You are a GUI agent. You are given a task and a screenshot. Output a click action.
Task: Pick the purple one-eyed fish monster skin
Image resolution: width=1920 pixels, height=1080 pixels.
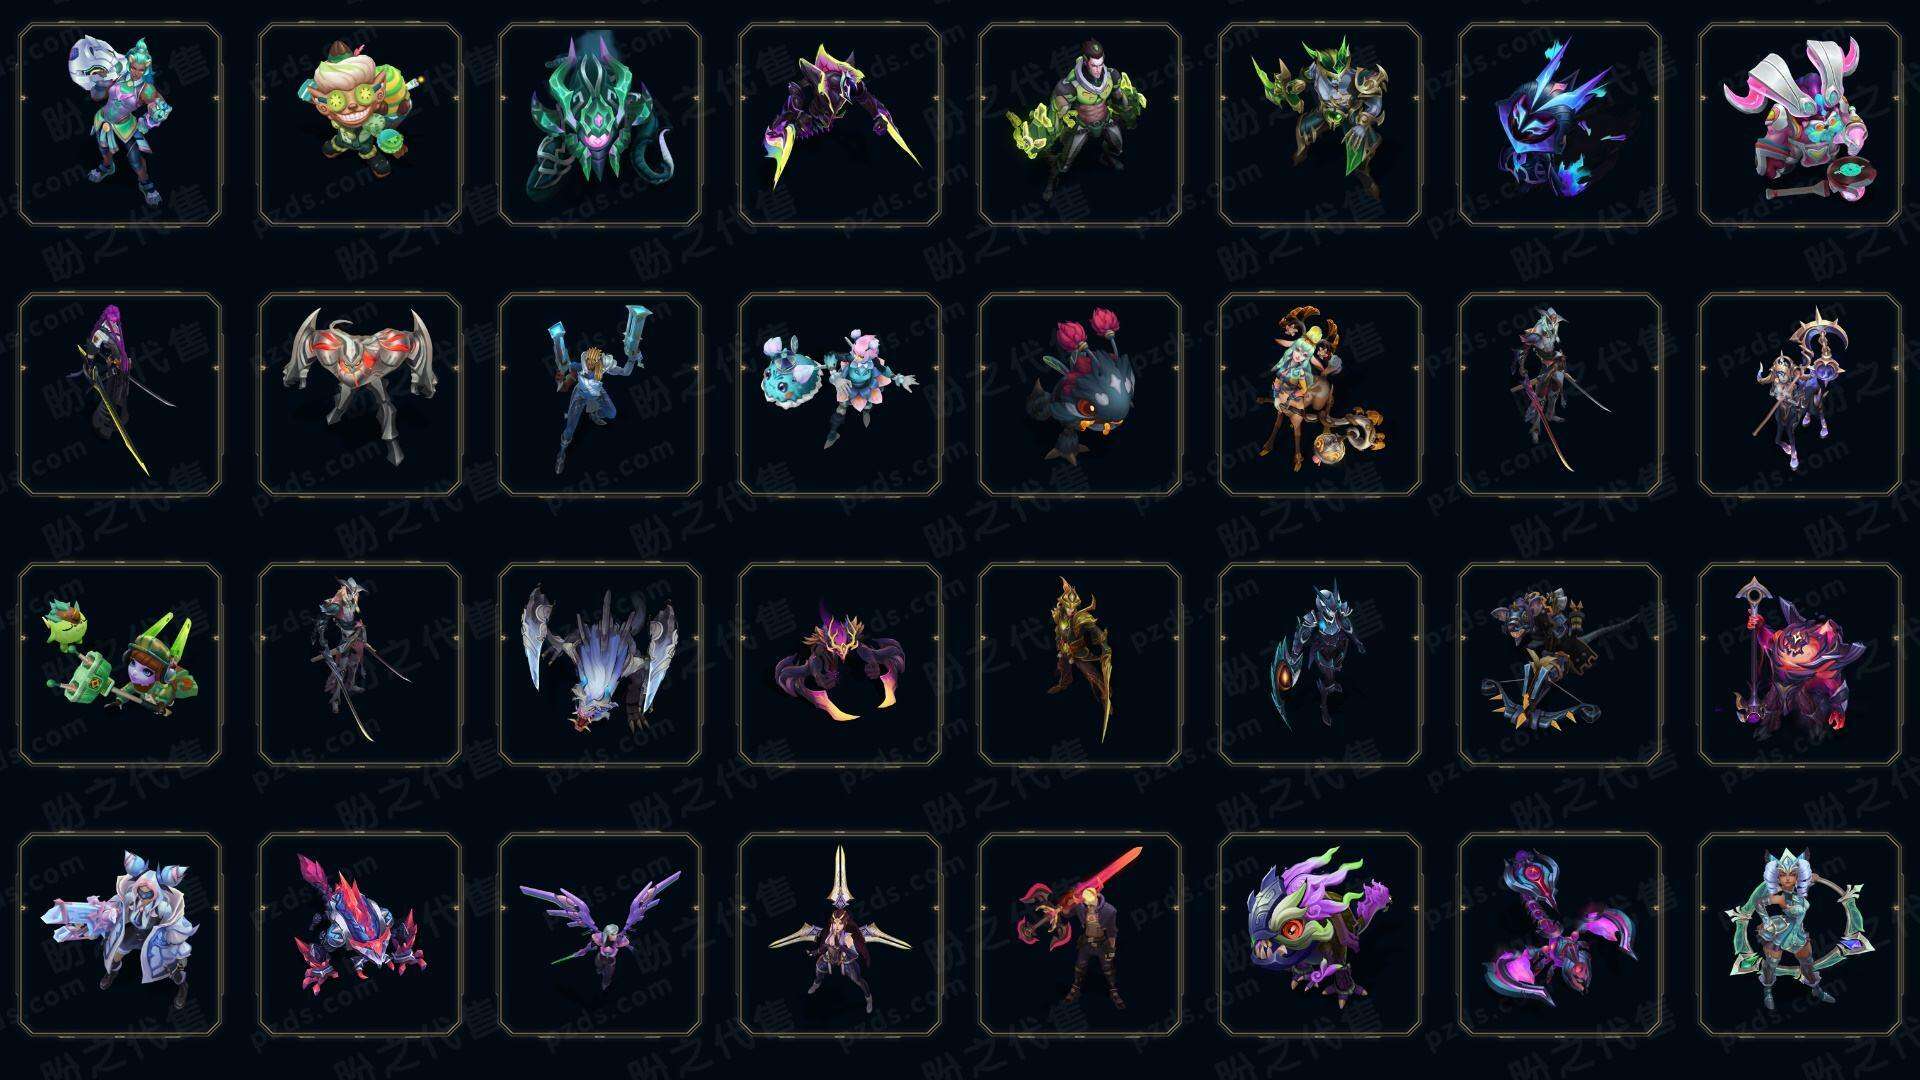pyautogui.click(x=1320, y=934)
